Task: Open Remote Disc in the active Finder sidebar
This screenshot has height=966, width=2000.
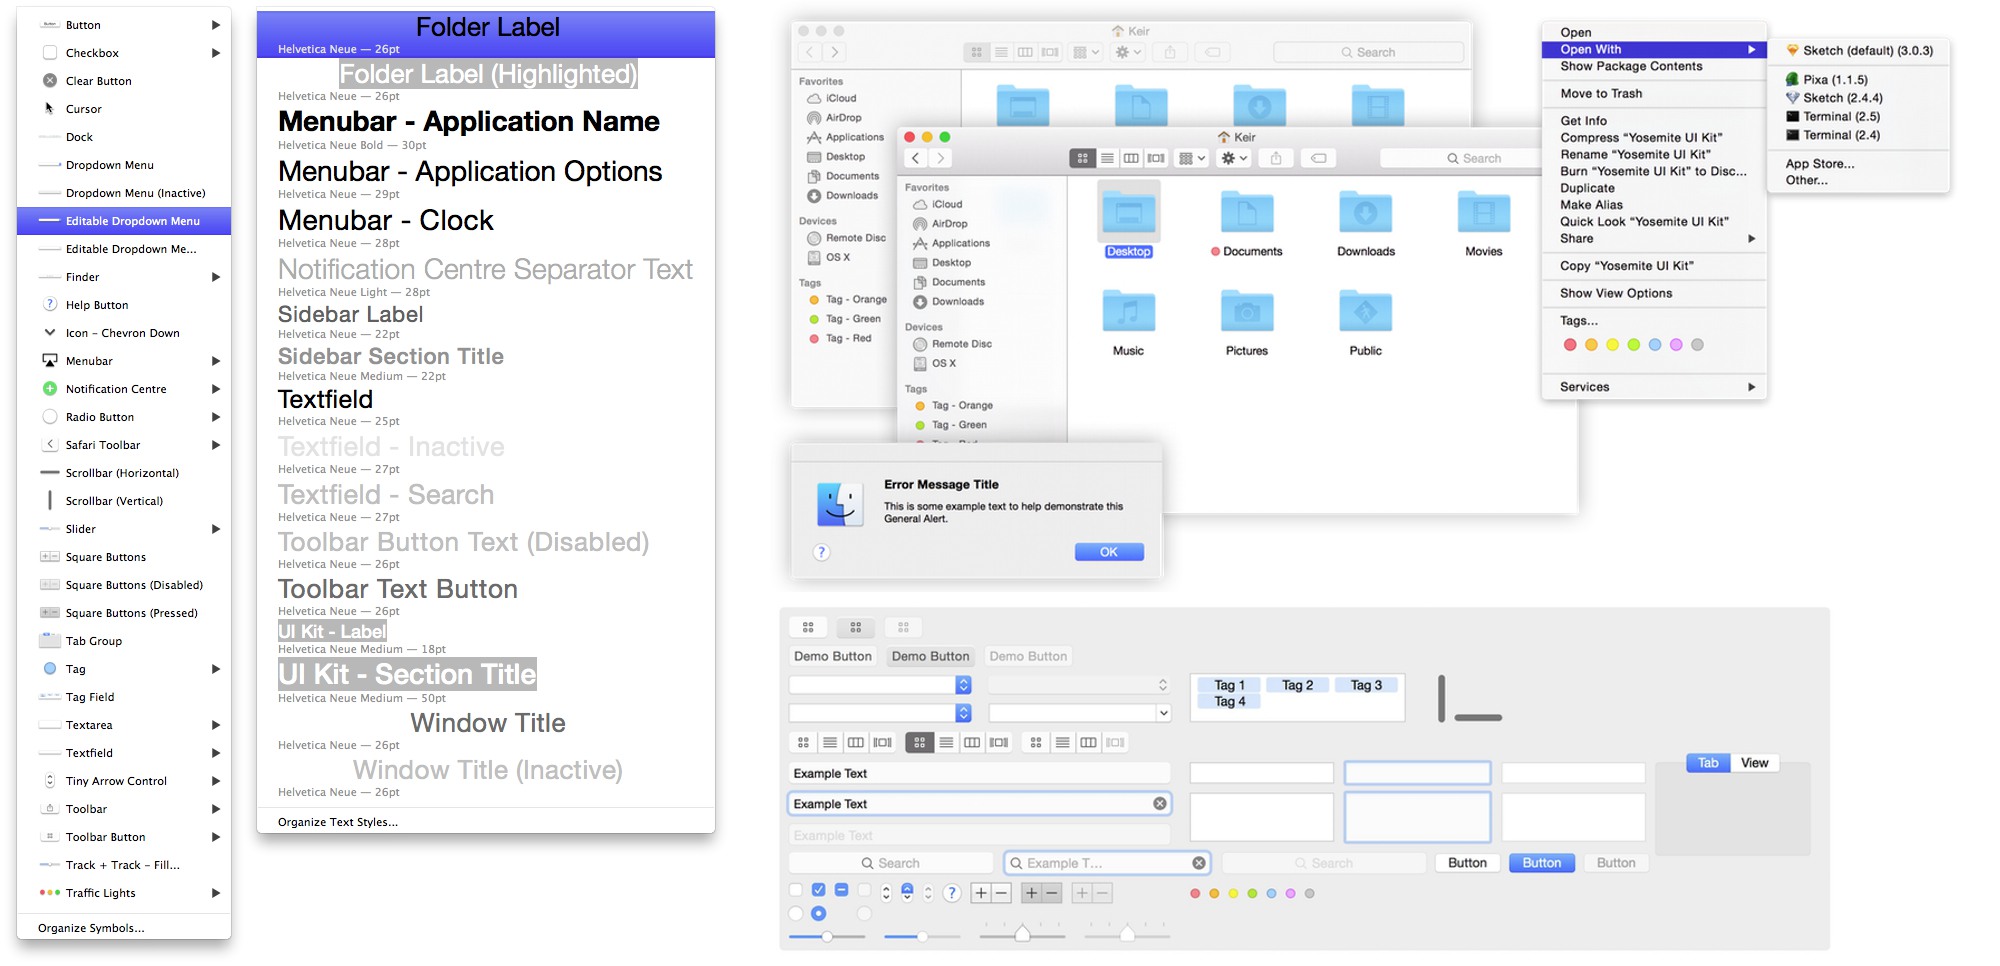Action: 952,344
